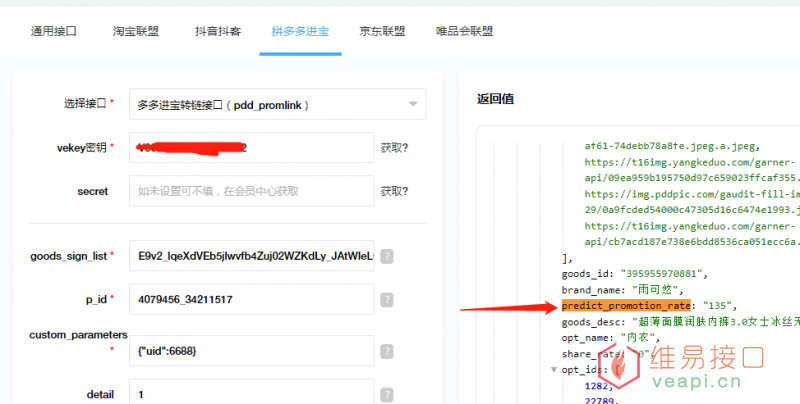Click the brand_name value 雨可悠

(656, 290)
